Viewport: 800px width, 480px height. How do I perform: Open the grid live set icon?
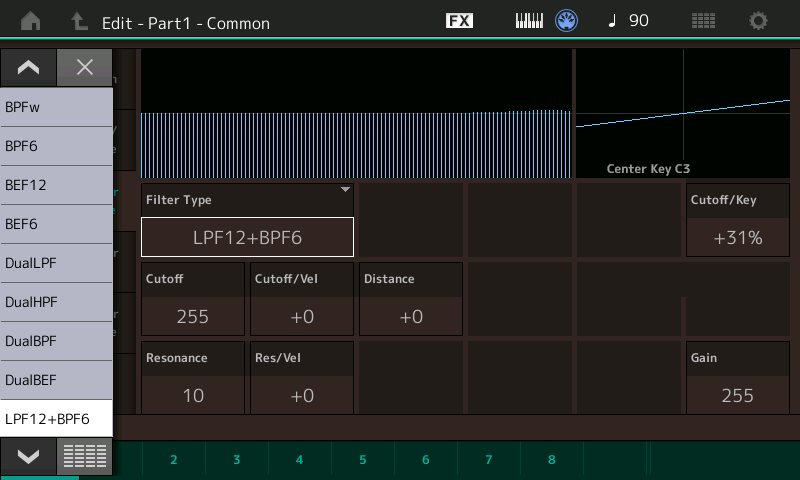pyautogui.click(x=703, y=21)
